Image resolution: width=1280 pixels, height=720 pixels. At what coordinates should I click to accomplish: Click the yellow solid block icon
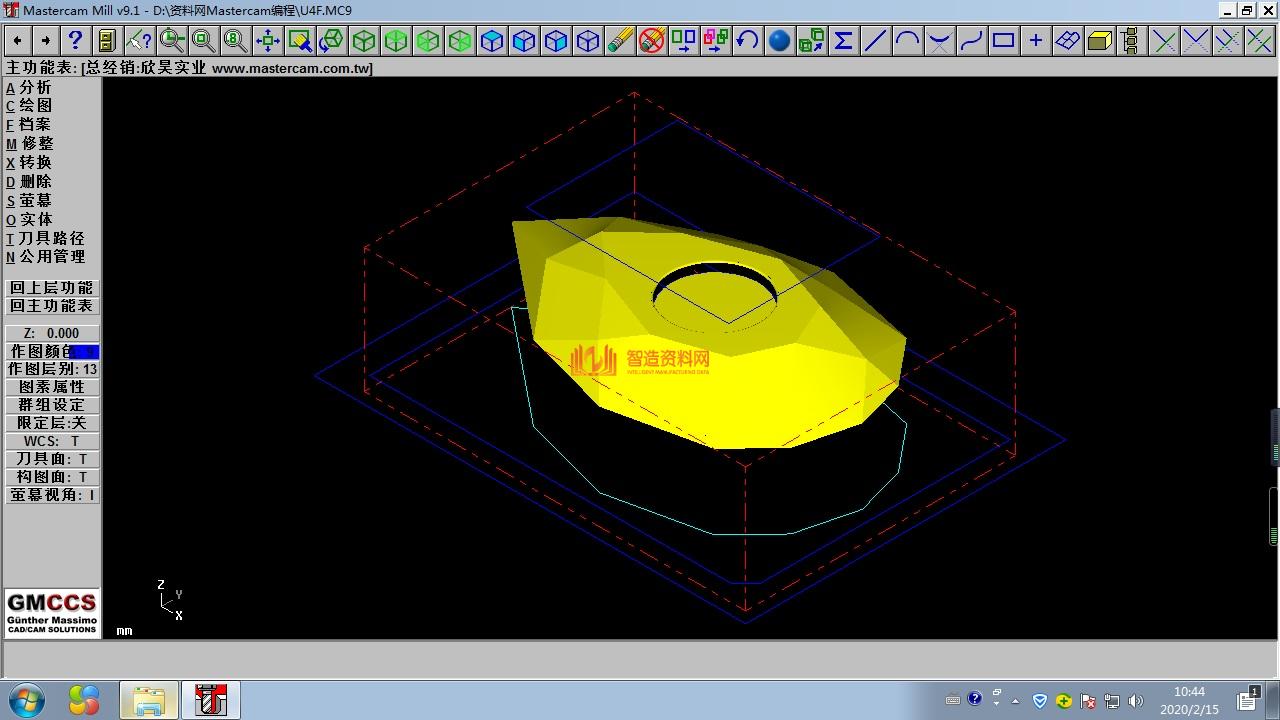[1099, 40]
